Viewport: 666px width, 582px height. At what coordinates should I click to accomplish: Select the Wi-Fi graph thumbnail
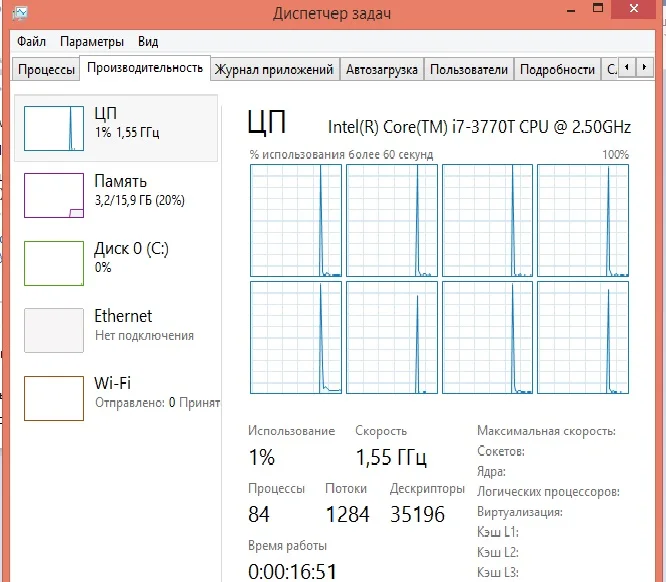click(x=54, y=398)
